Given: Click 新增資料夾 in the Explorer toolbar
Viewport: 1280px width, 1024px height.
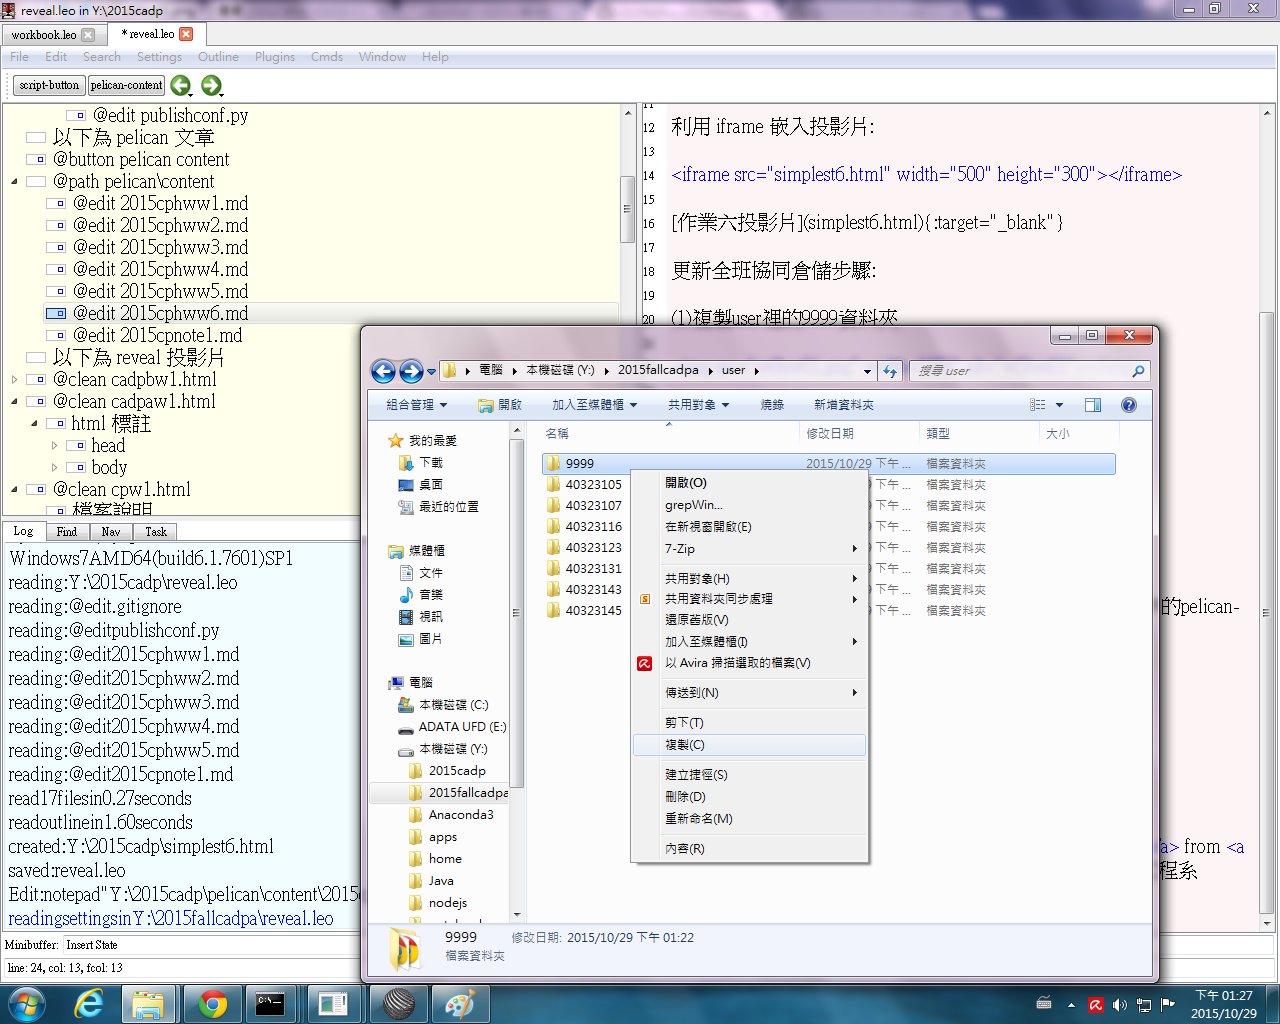Looking at the screenshot, I should (844, 405).
